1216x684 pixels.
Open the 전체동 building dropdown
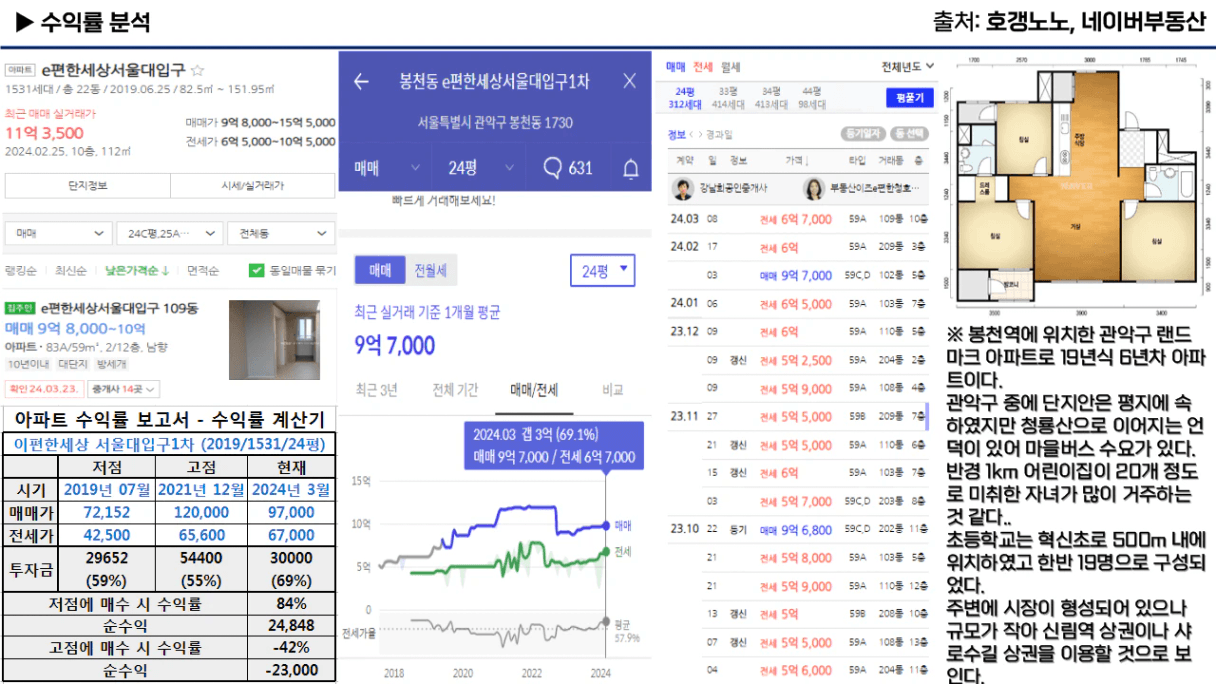tap(279, 232)
